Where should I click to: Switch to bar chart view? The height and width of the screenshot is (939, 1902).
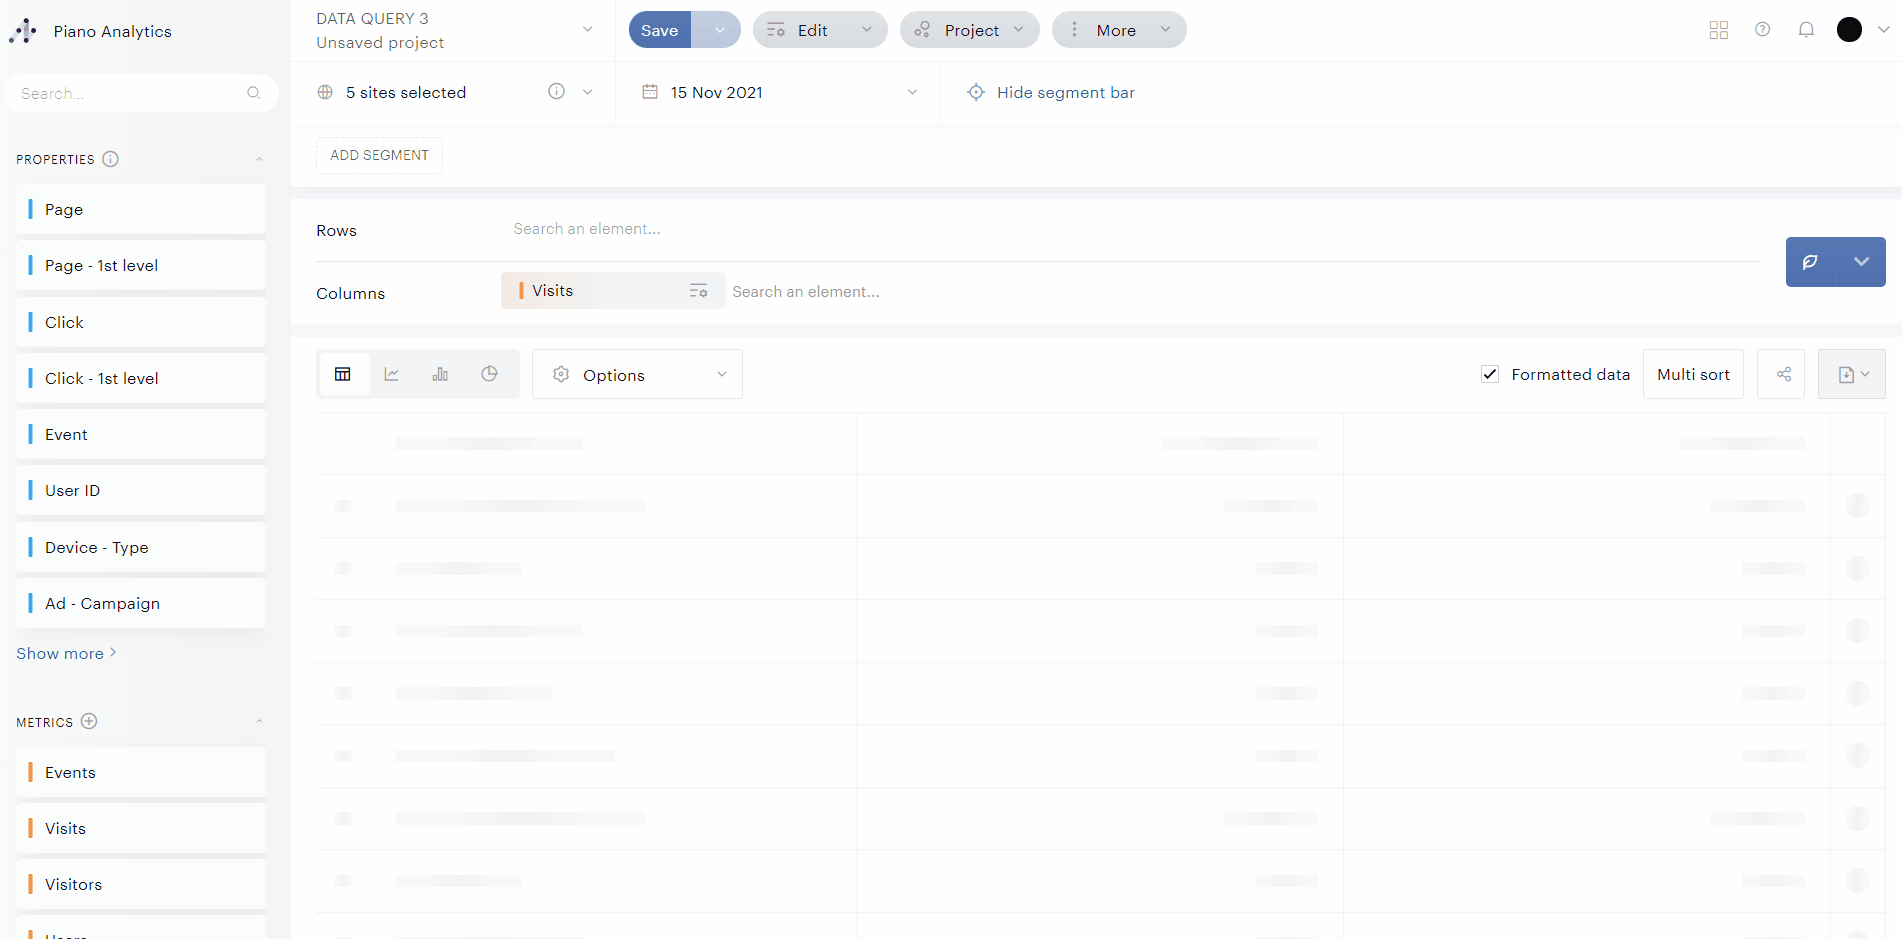point(440,374)
